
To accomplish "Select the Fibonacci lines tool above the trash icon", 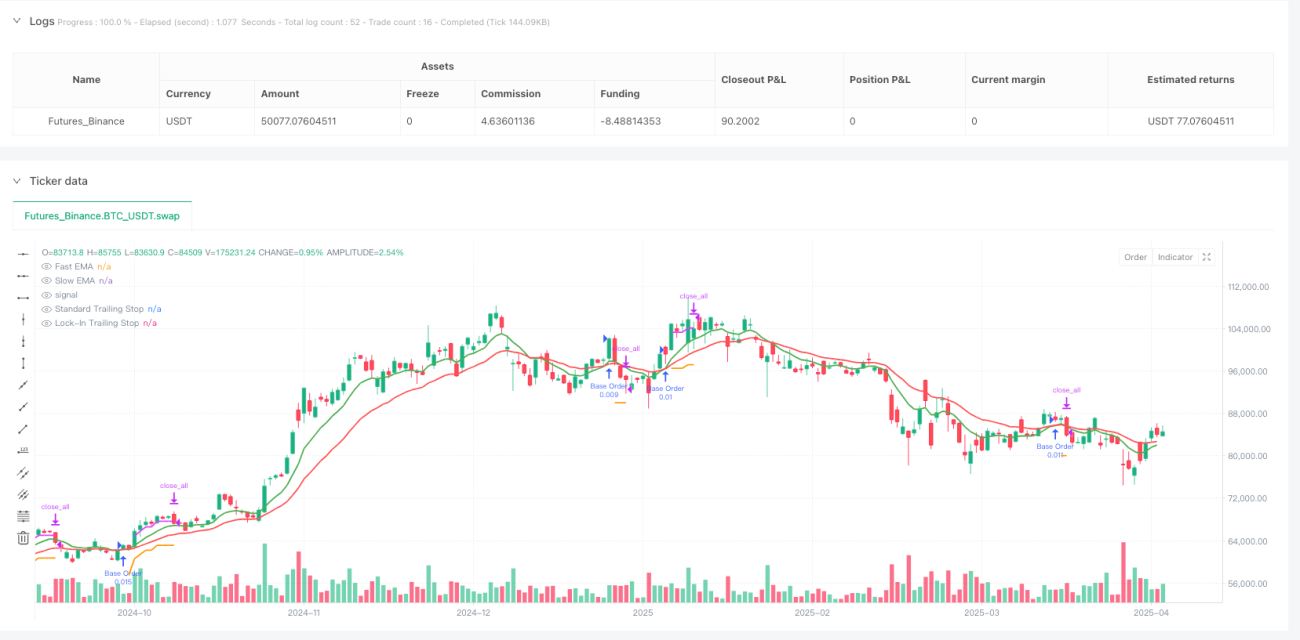I will coord(24,516).
